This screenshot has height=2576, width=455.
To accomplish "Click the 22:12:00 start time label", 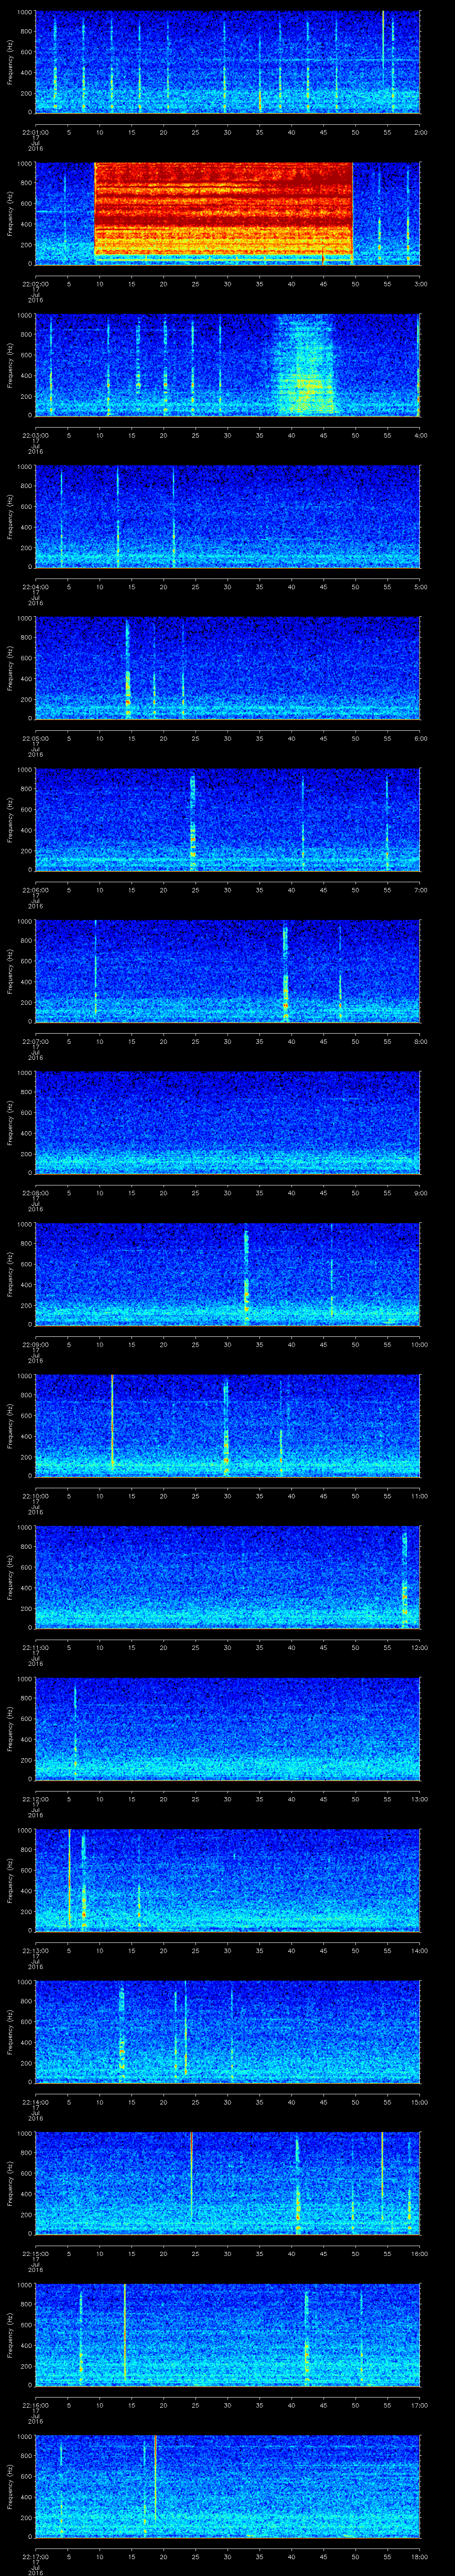I will pos(36,1799).
